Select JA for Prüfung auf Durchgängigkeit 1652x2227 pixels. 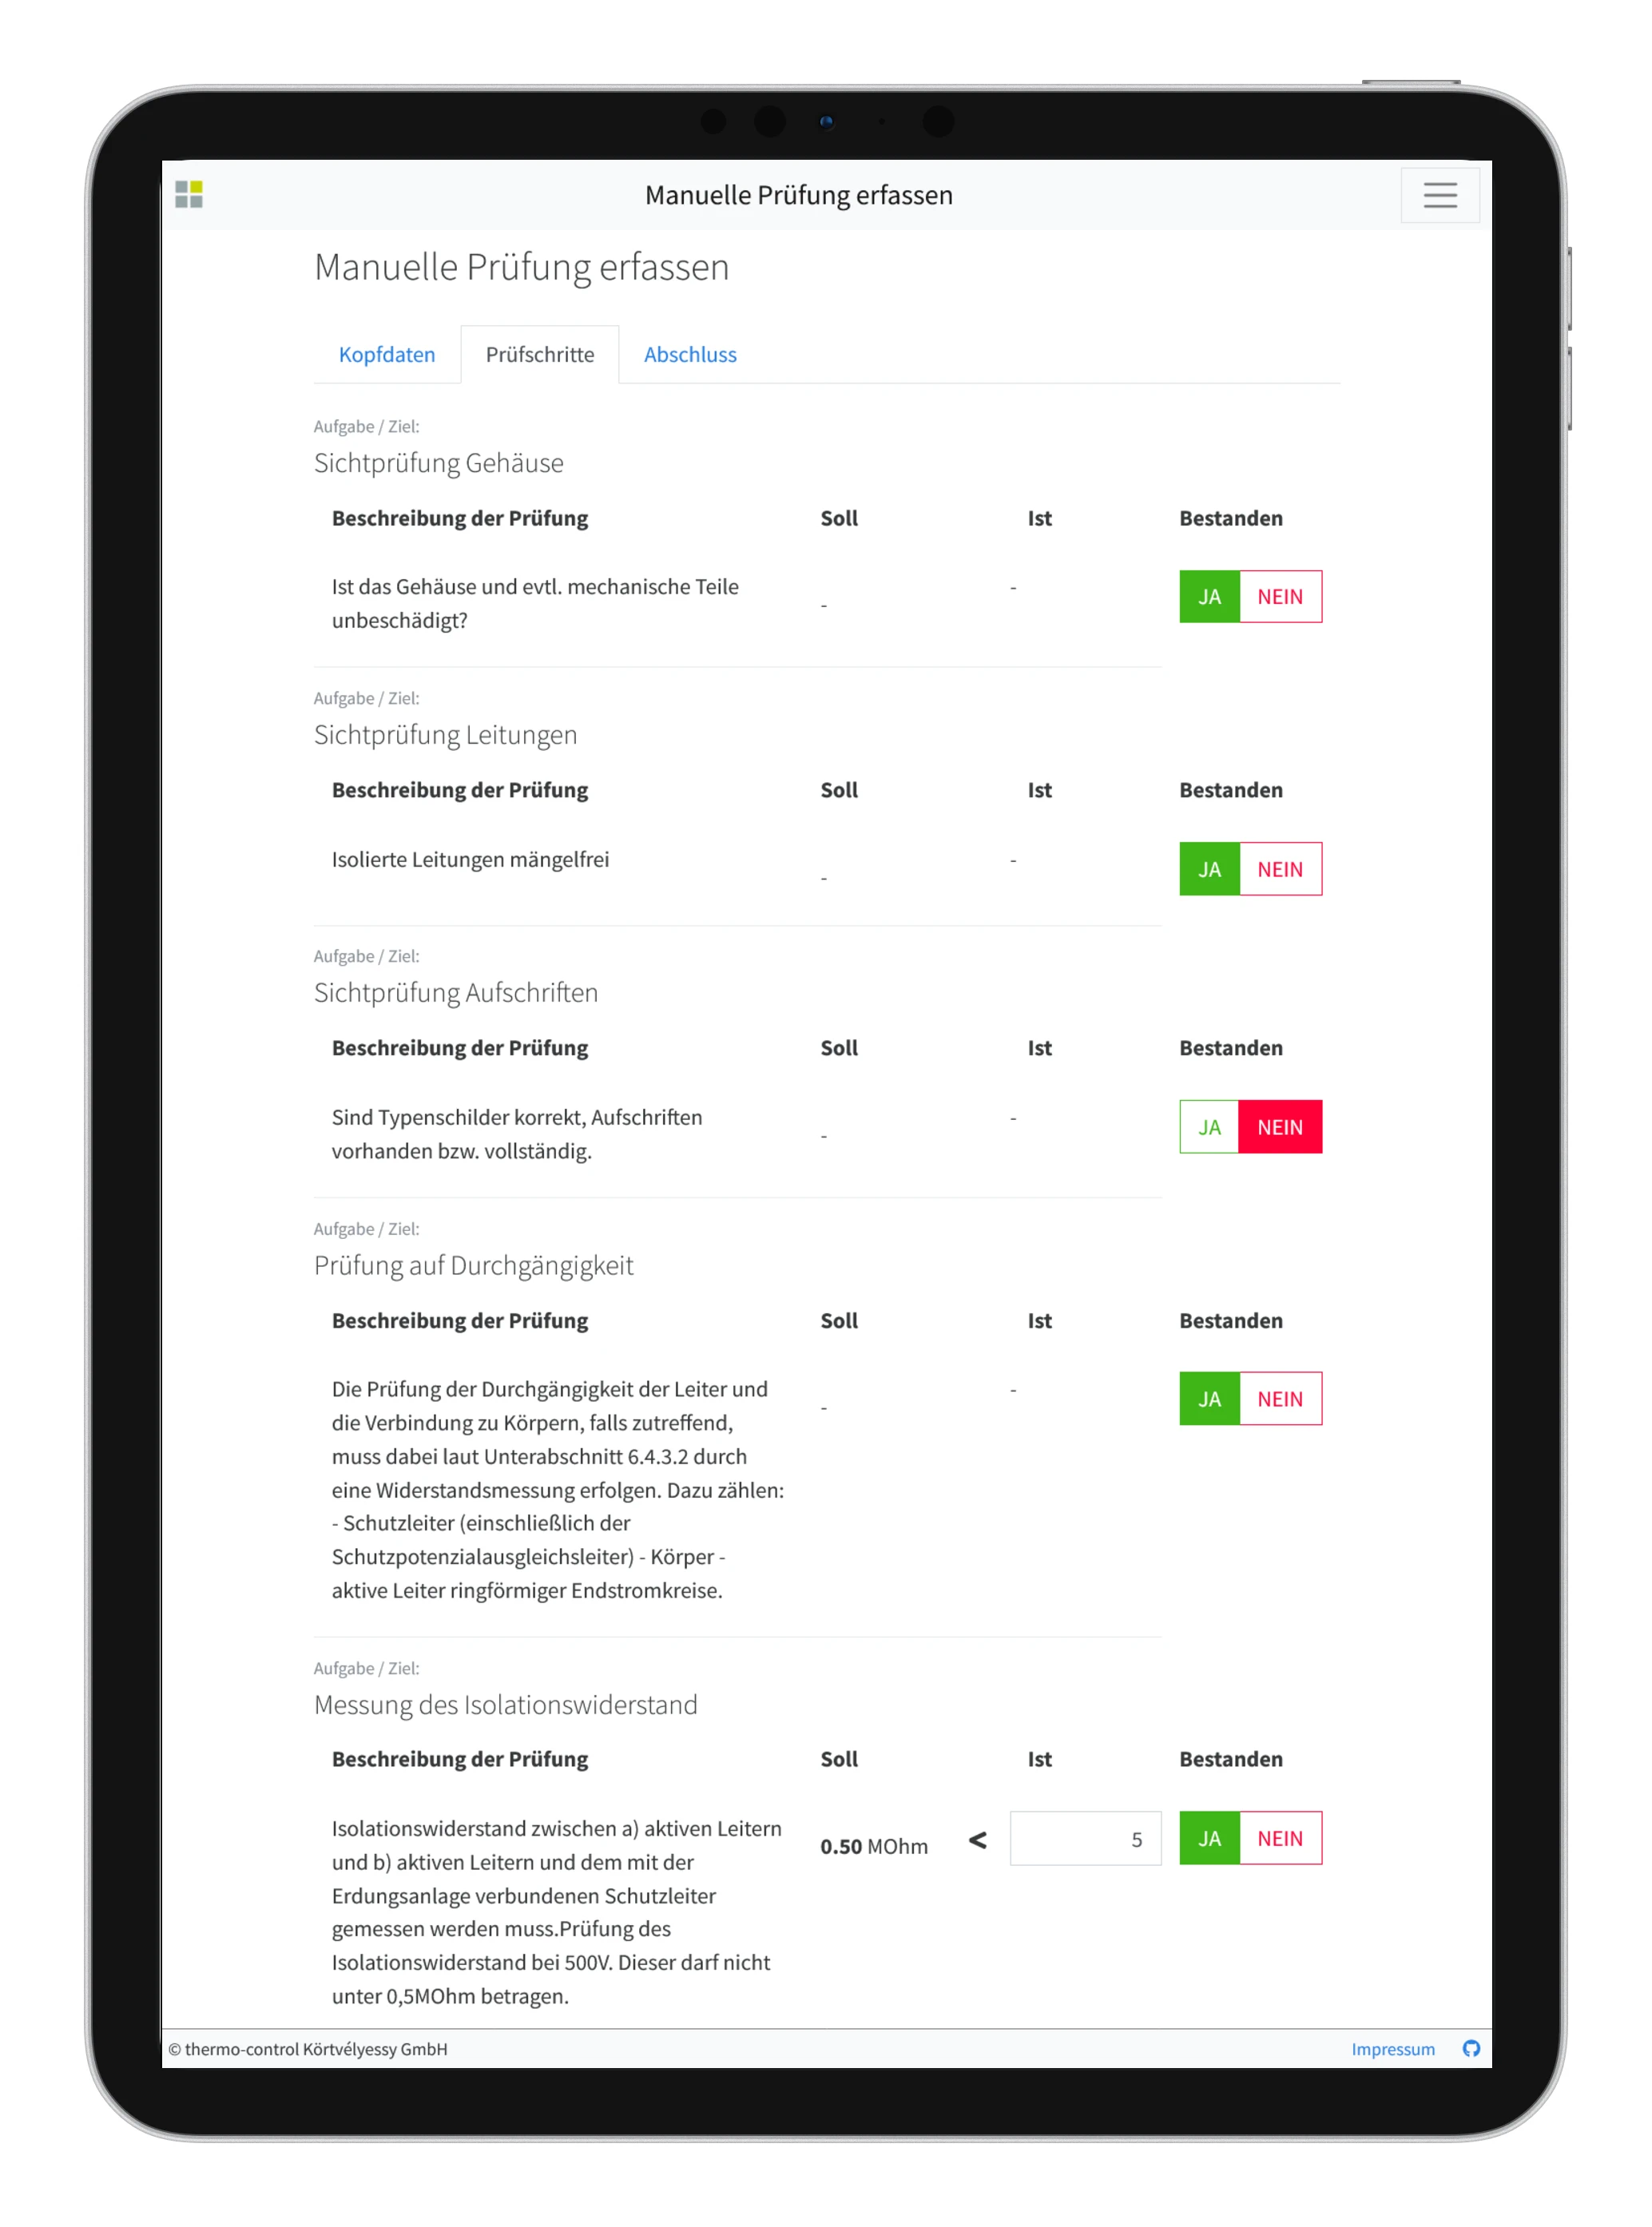tap(1209, 1396)
